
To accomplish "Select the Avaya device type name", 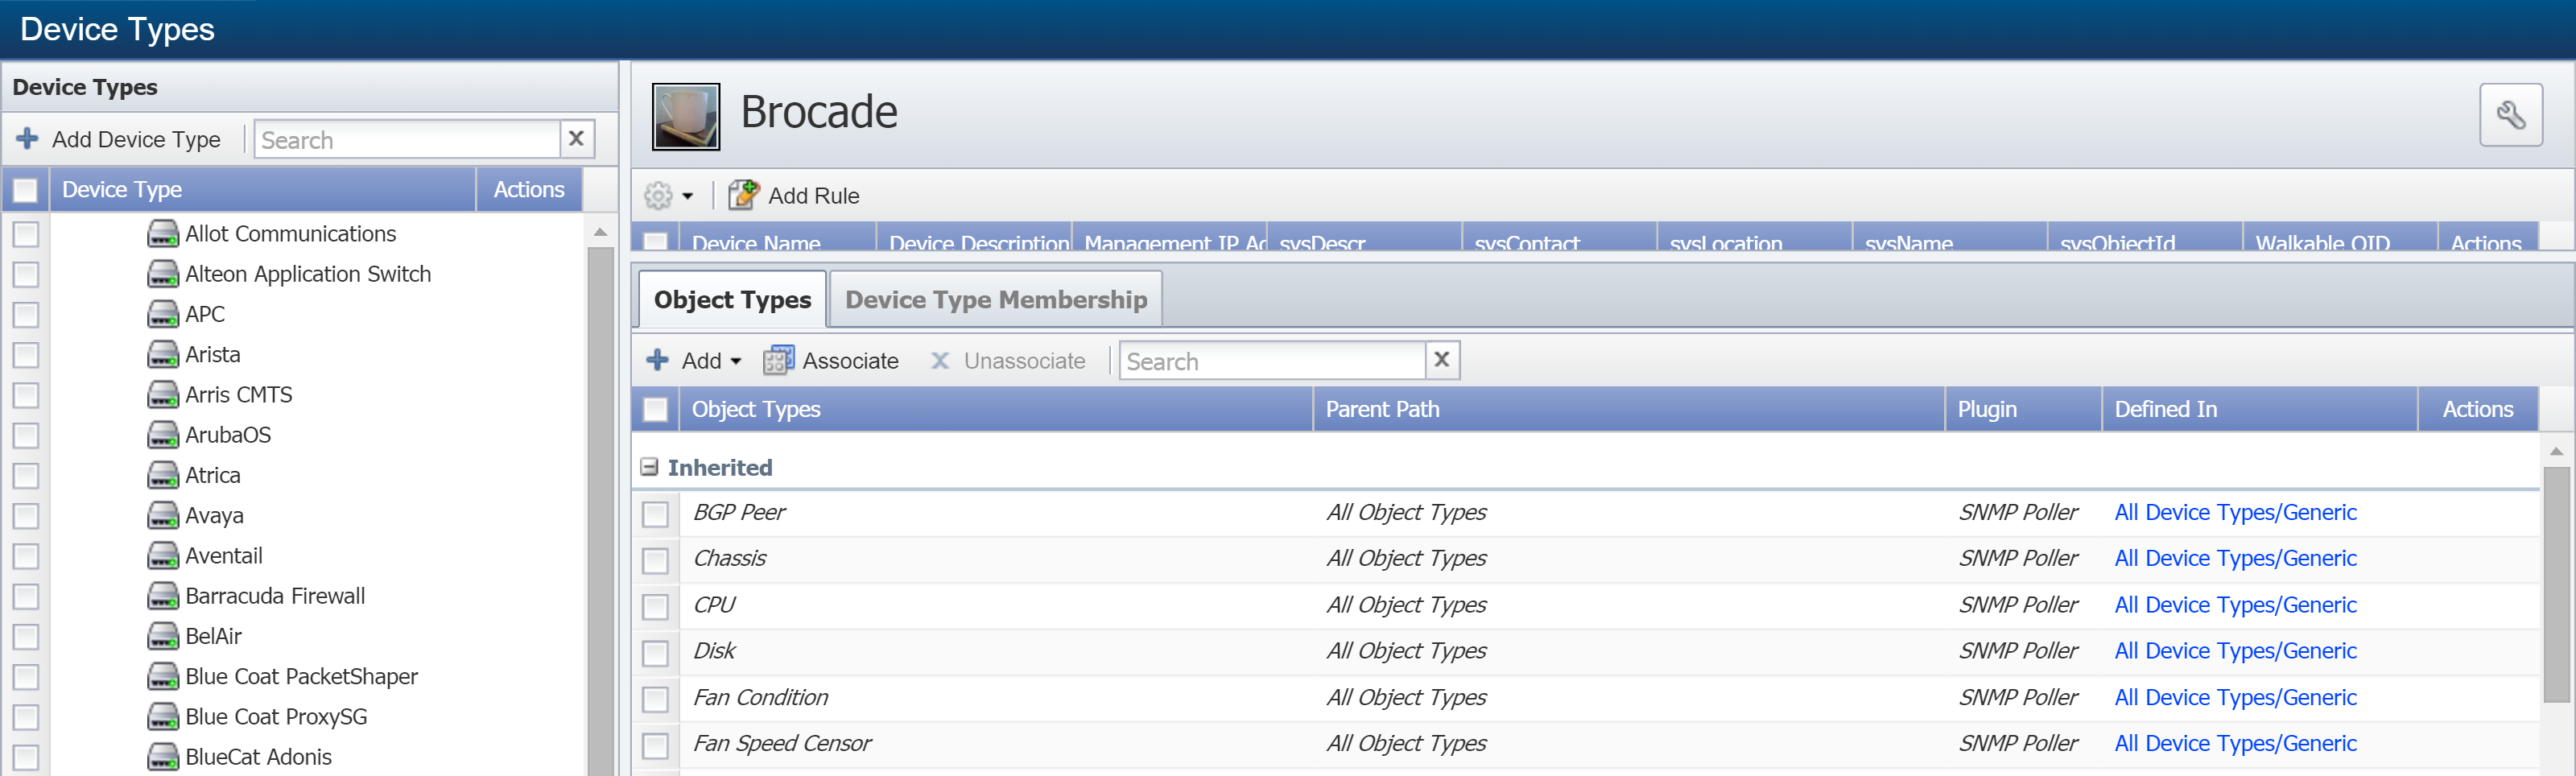I will tap(214, 516).
